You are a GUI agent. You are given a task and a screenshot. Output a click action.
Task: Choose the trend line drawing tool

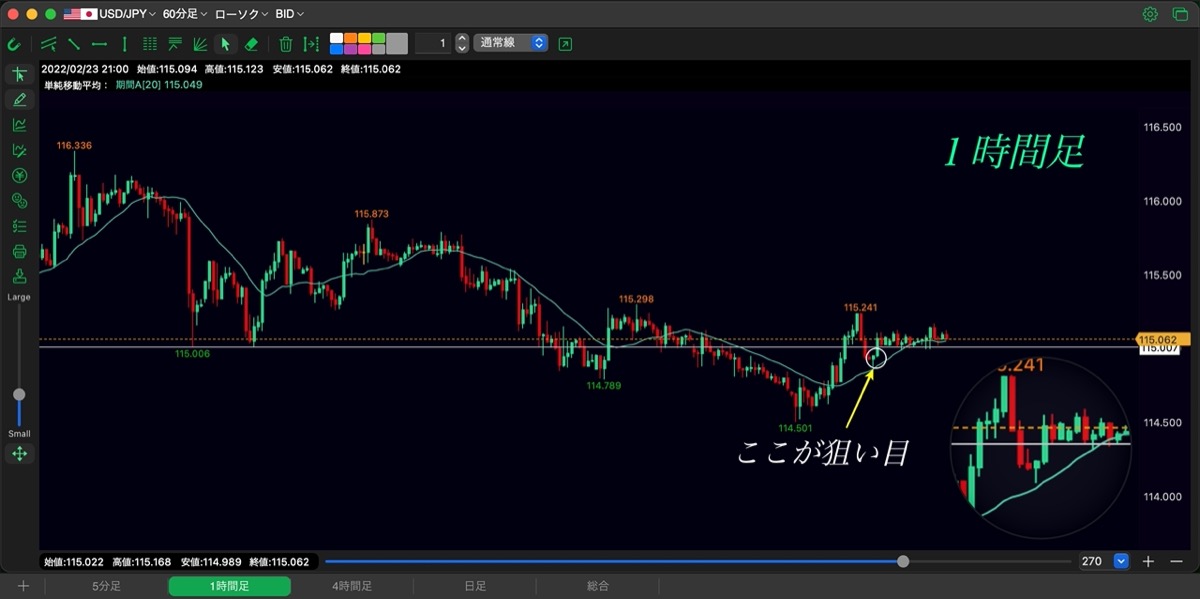coord(74,44)
